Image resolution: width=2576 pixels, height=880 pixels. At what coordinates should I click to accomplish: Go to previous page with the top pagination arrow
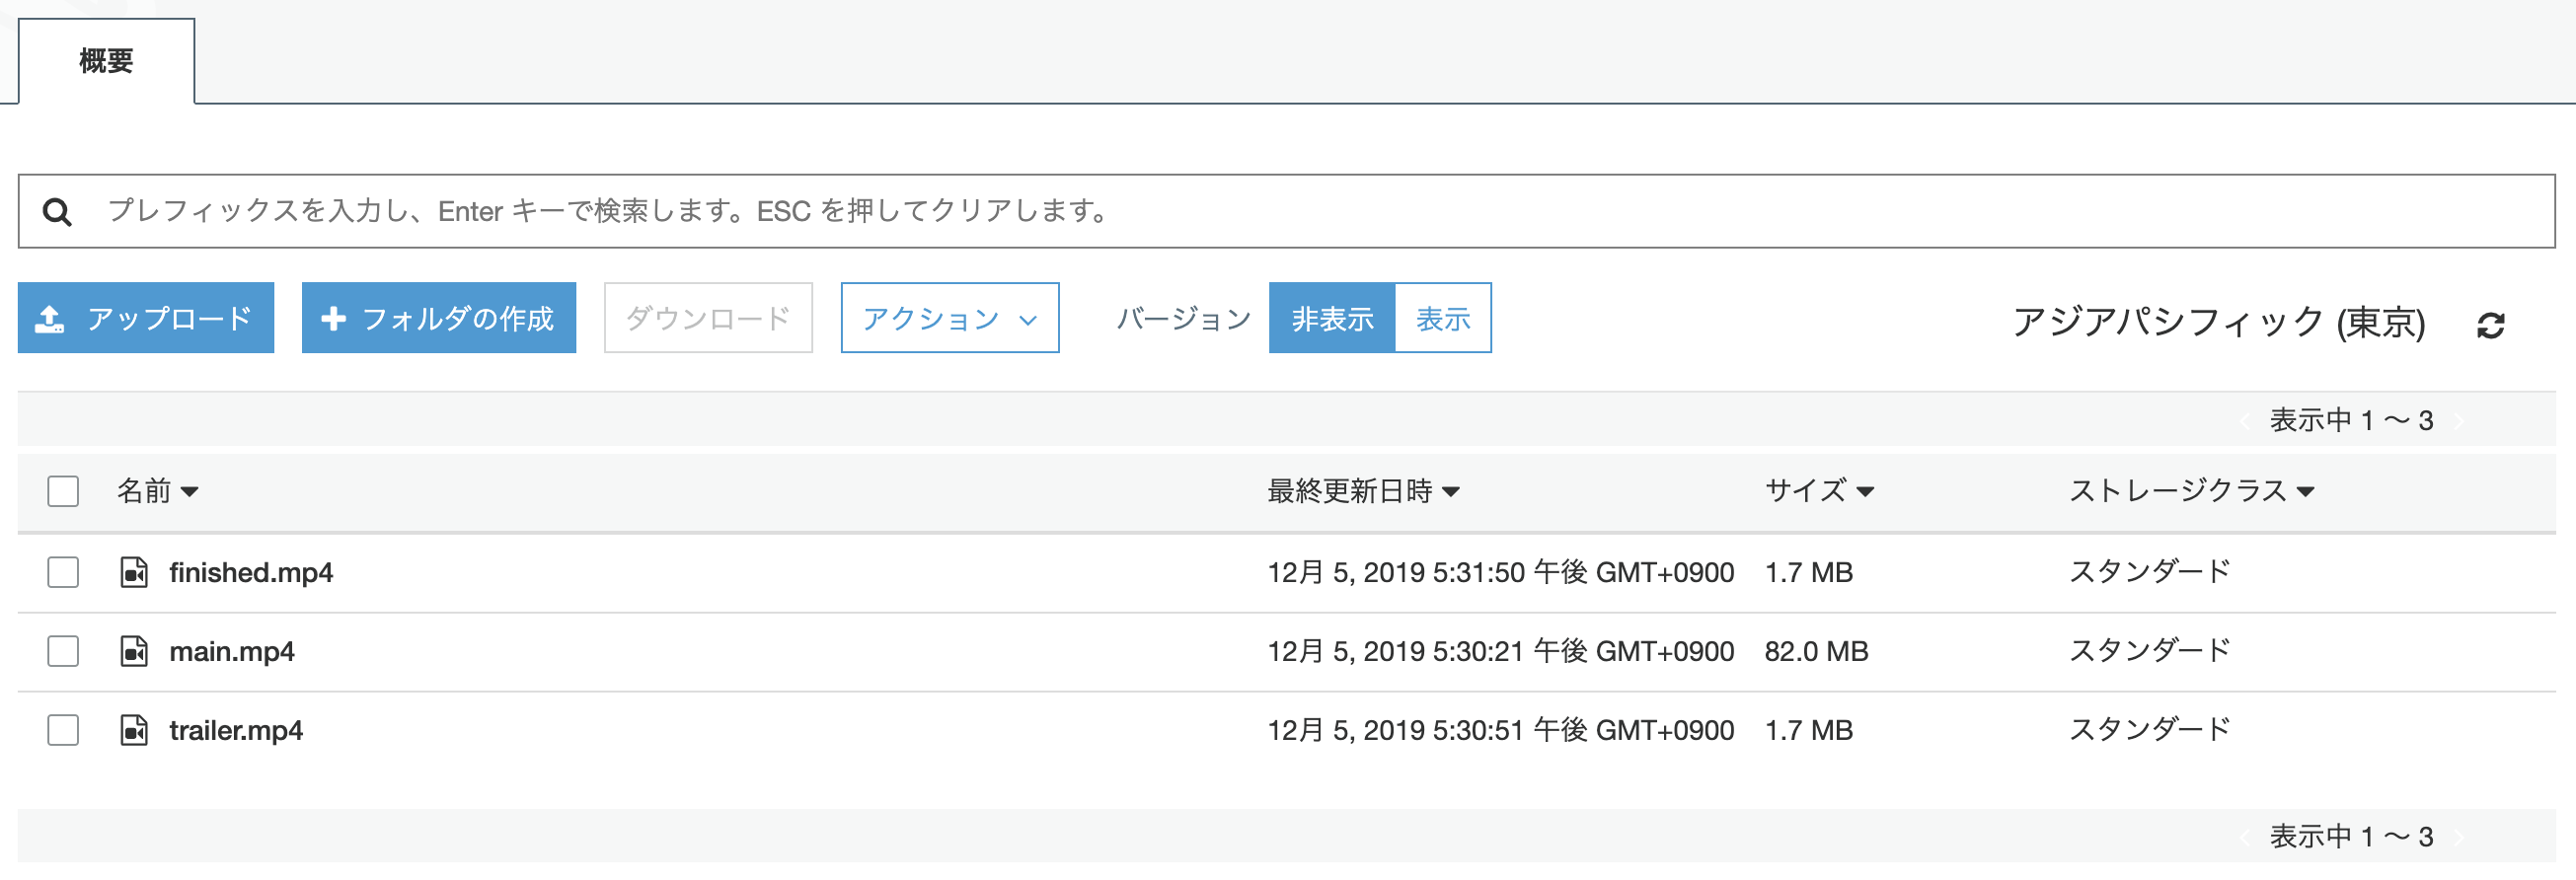(x=2246, y=420)
